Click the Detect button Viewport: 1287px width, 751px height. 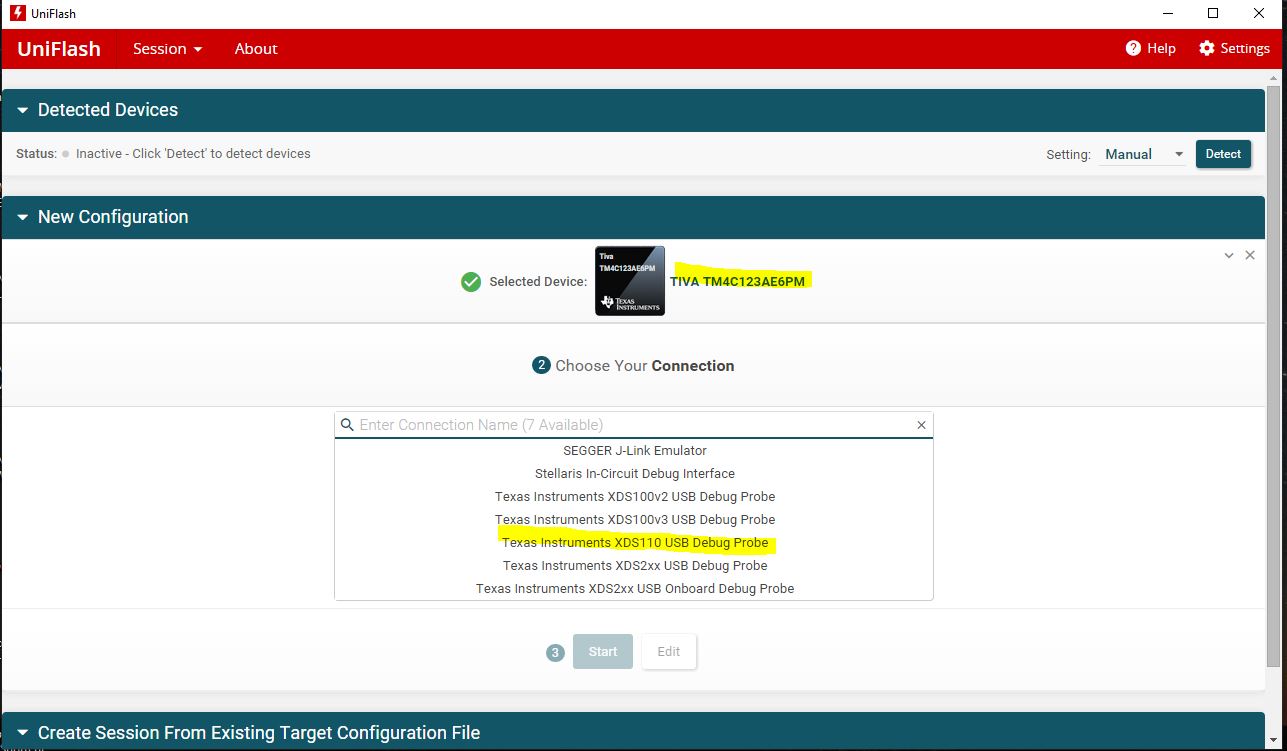point(1223,154)
